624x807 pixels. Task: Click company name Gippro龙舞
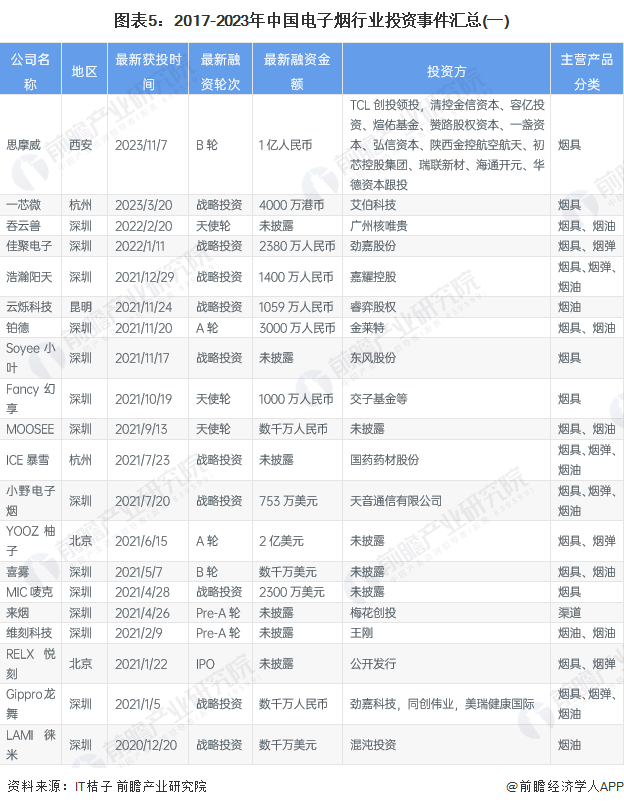pyautogui.click(x=30, y=704)
